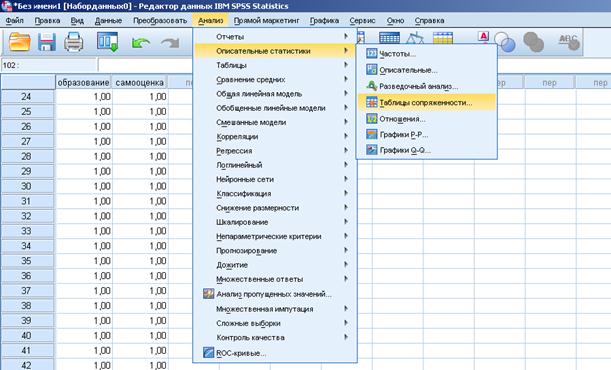Image resolution: width=611 pixels, height=370 pixels.
Task: Open the Данные menu
Action: point(108,20)
